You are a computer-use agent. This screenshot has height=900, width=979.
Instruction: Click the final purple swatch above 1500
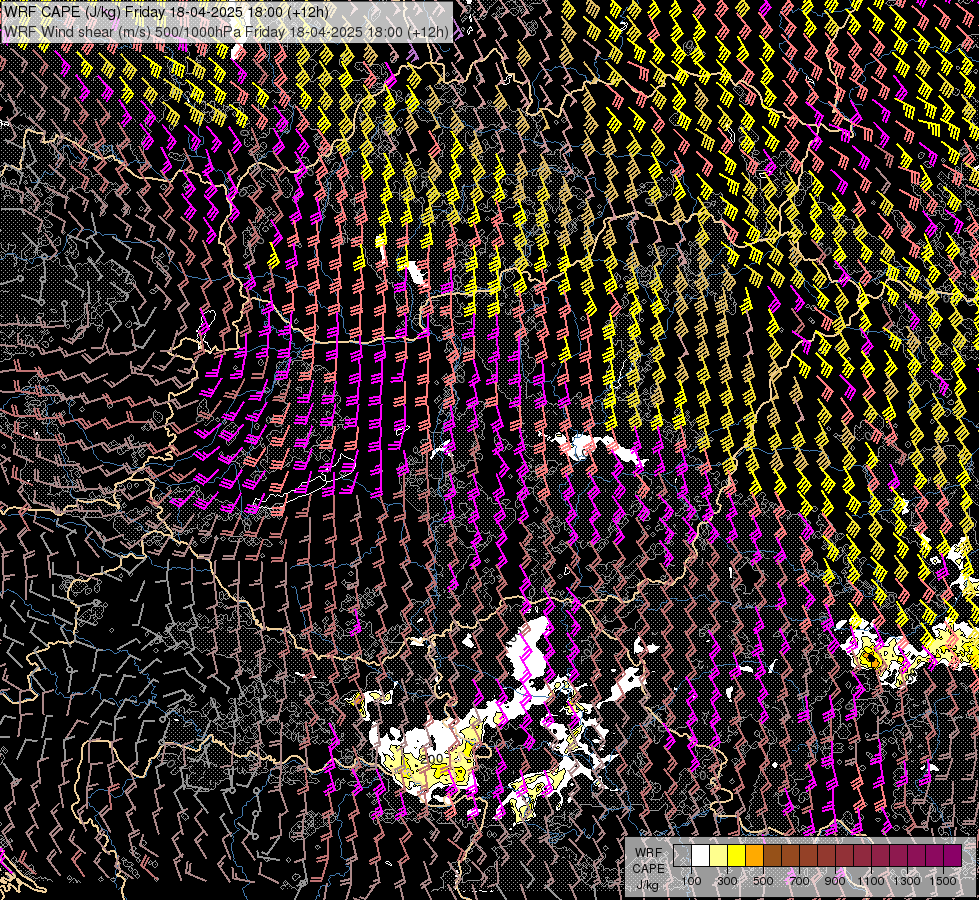pos(953,855)
